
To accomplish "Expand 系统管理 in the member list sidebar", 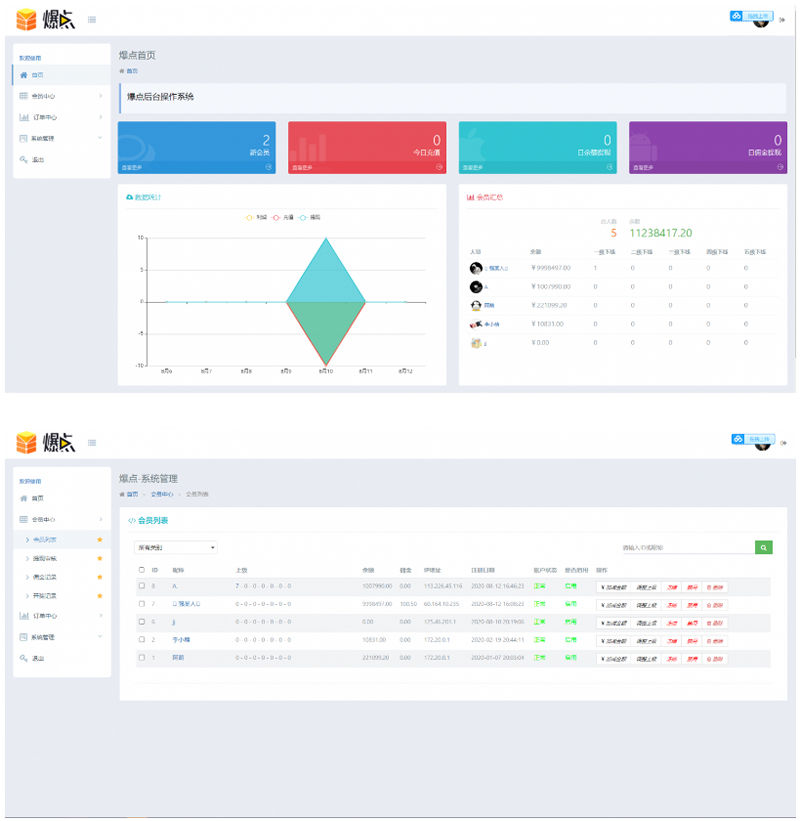I will click(60, 637).
